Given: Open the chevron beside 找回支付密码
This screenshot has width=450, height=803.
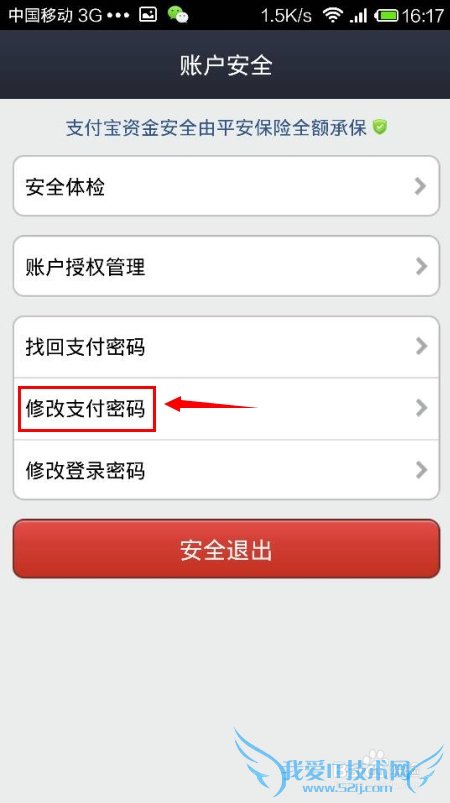Looking at the screenshot, I should [x=421, y=346].
